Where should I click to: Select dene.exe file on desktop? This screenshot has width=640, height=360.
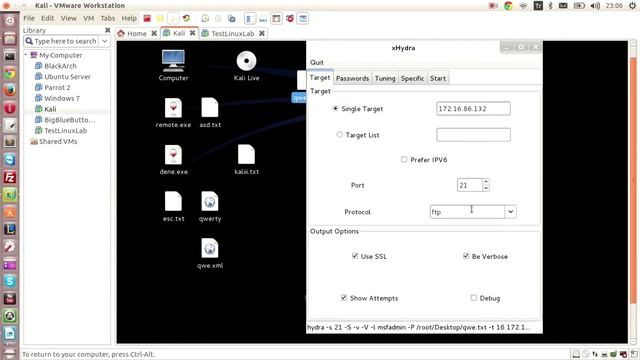click(173, 160)
